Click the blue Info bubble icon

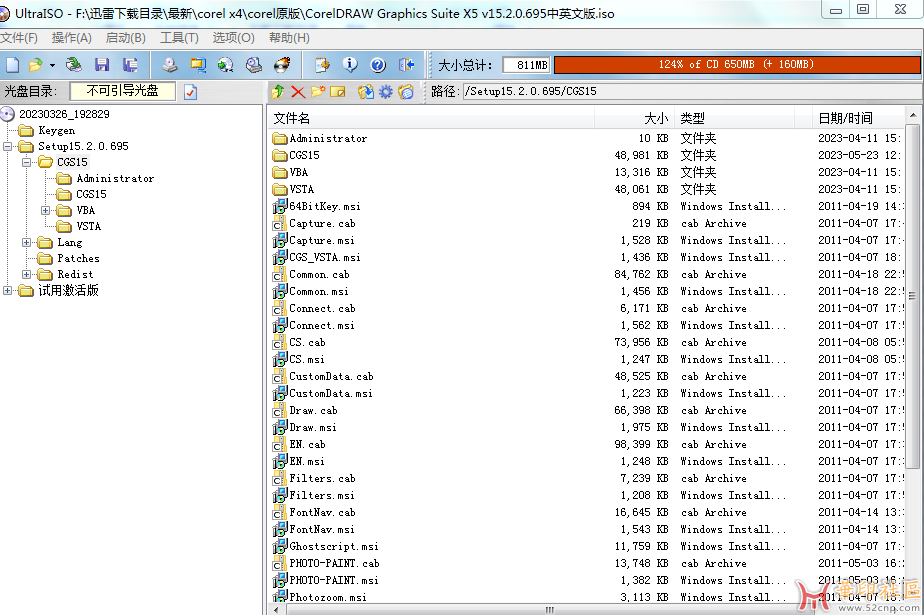(x=350, y=65)
